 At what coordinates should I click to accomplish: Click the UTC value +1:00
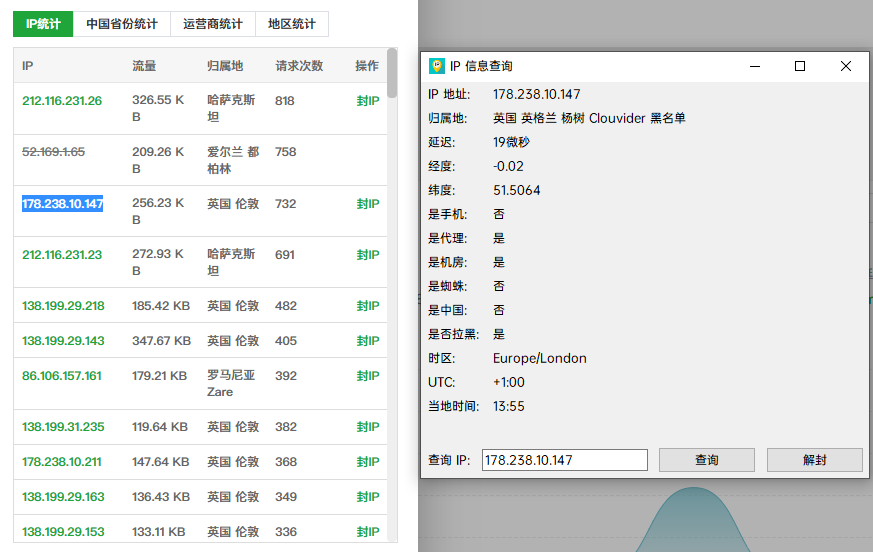508,382
